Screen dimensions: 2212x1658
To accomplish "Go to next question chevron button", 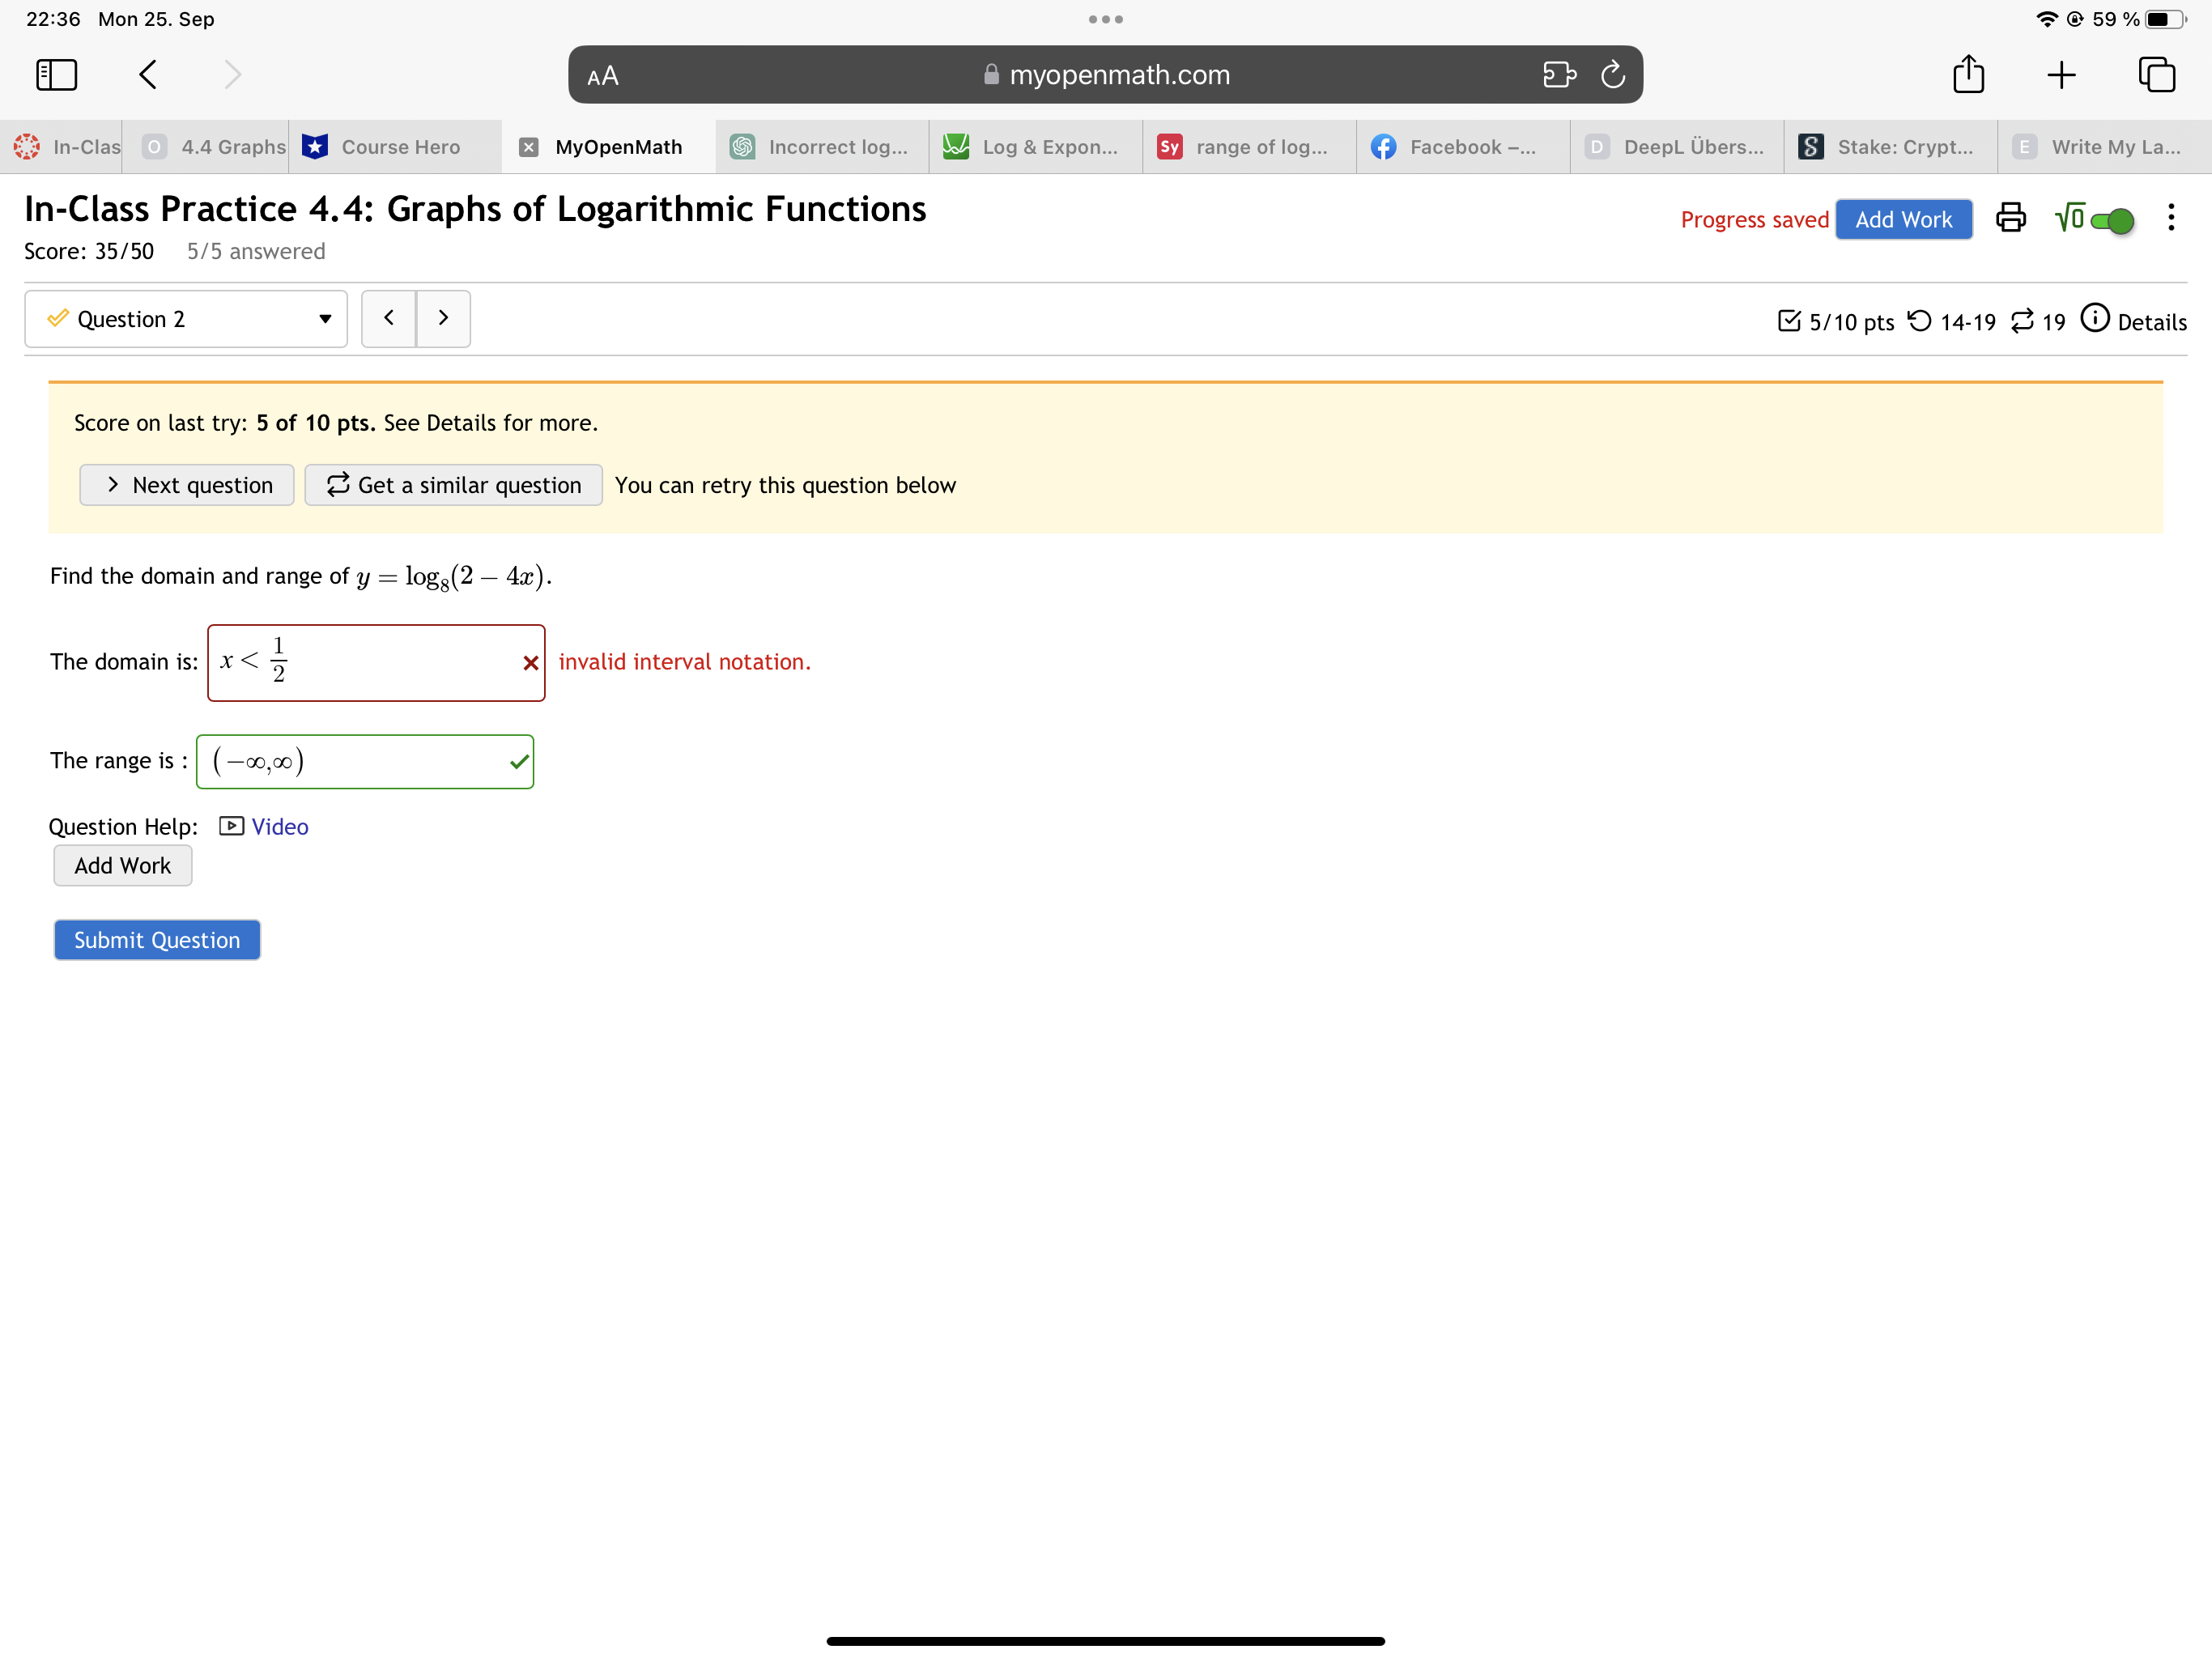I will pos(443,318).
